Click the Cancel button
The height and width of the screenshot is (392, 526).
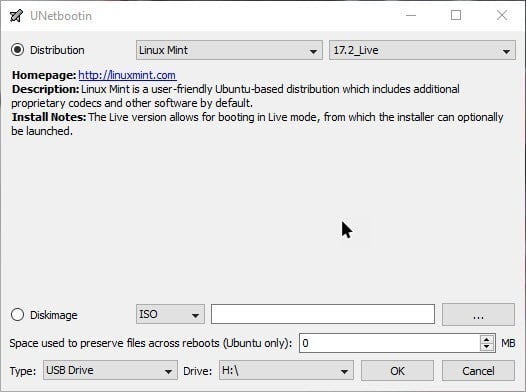[478, 371]
